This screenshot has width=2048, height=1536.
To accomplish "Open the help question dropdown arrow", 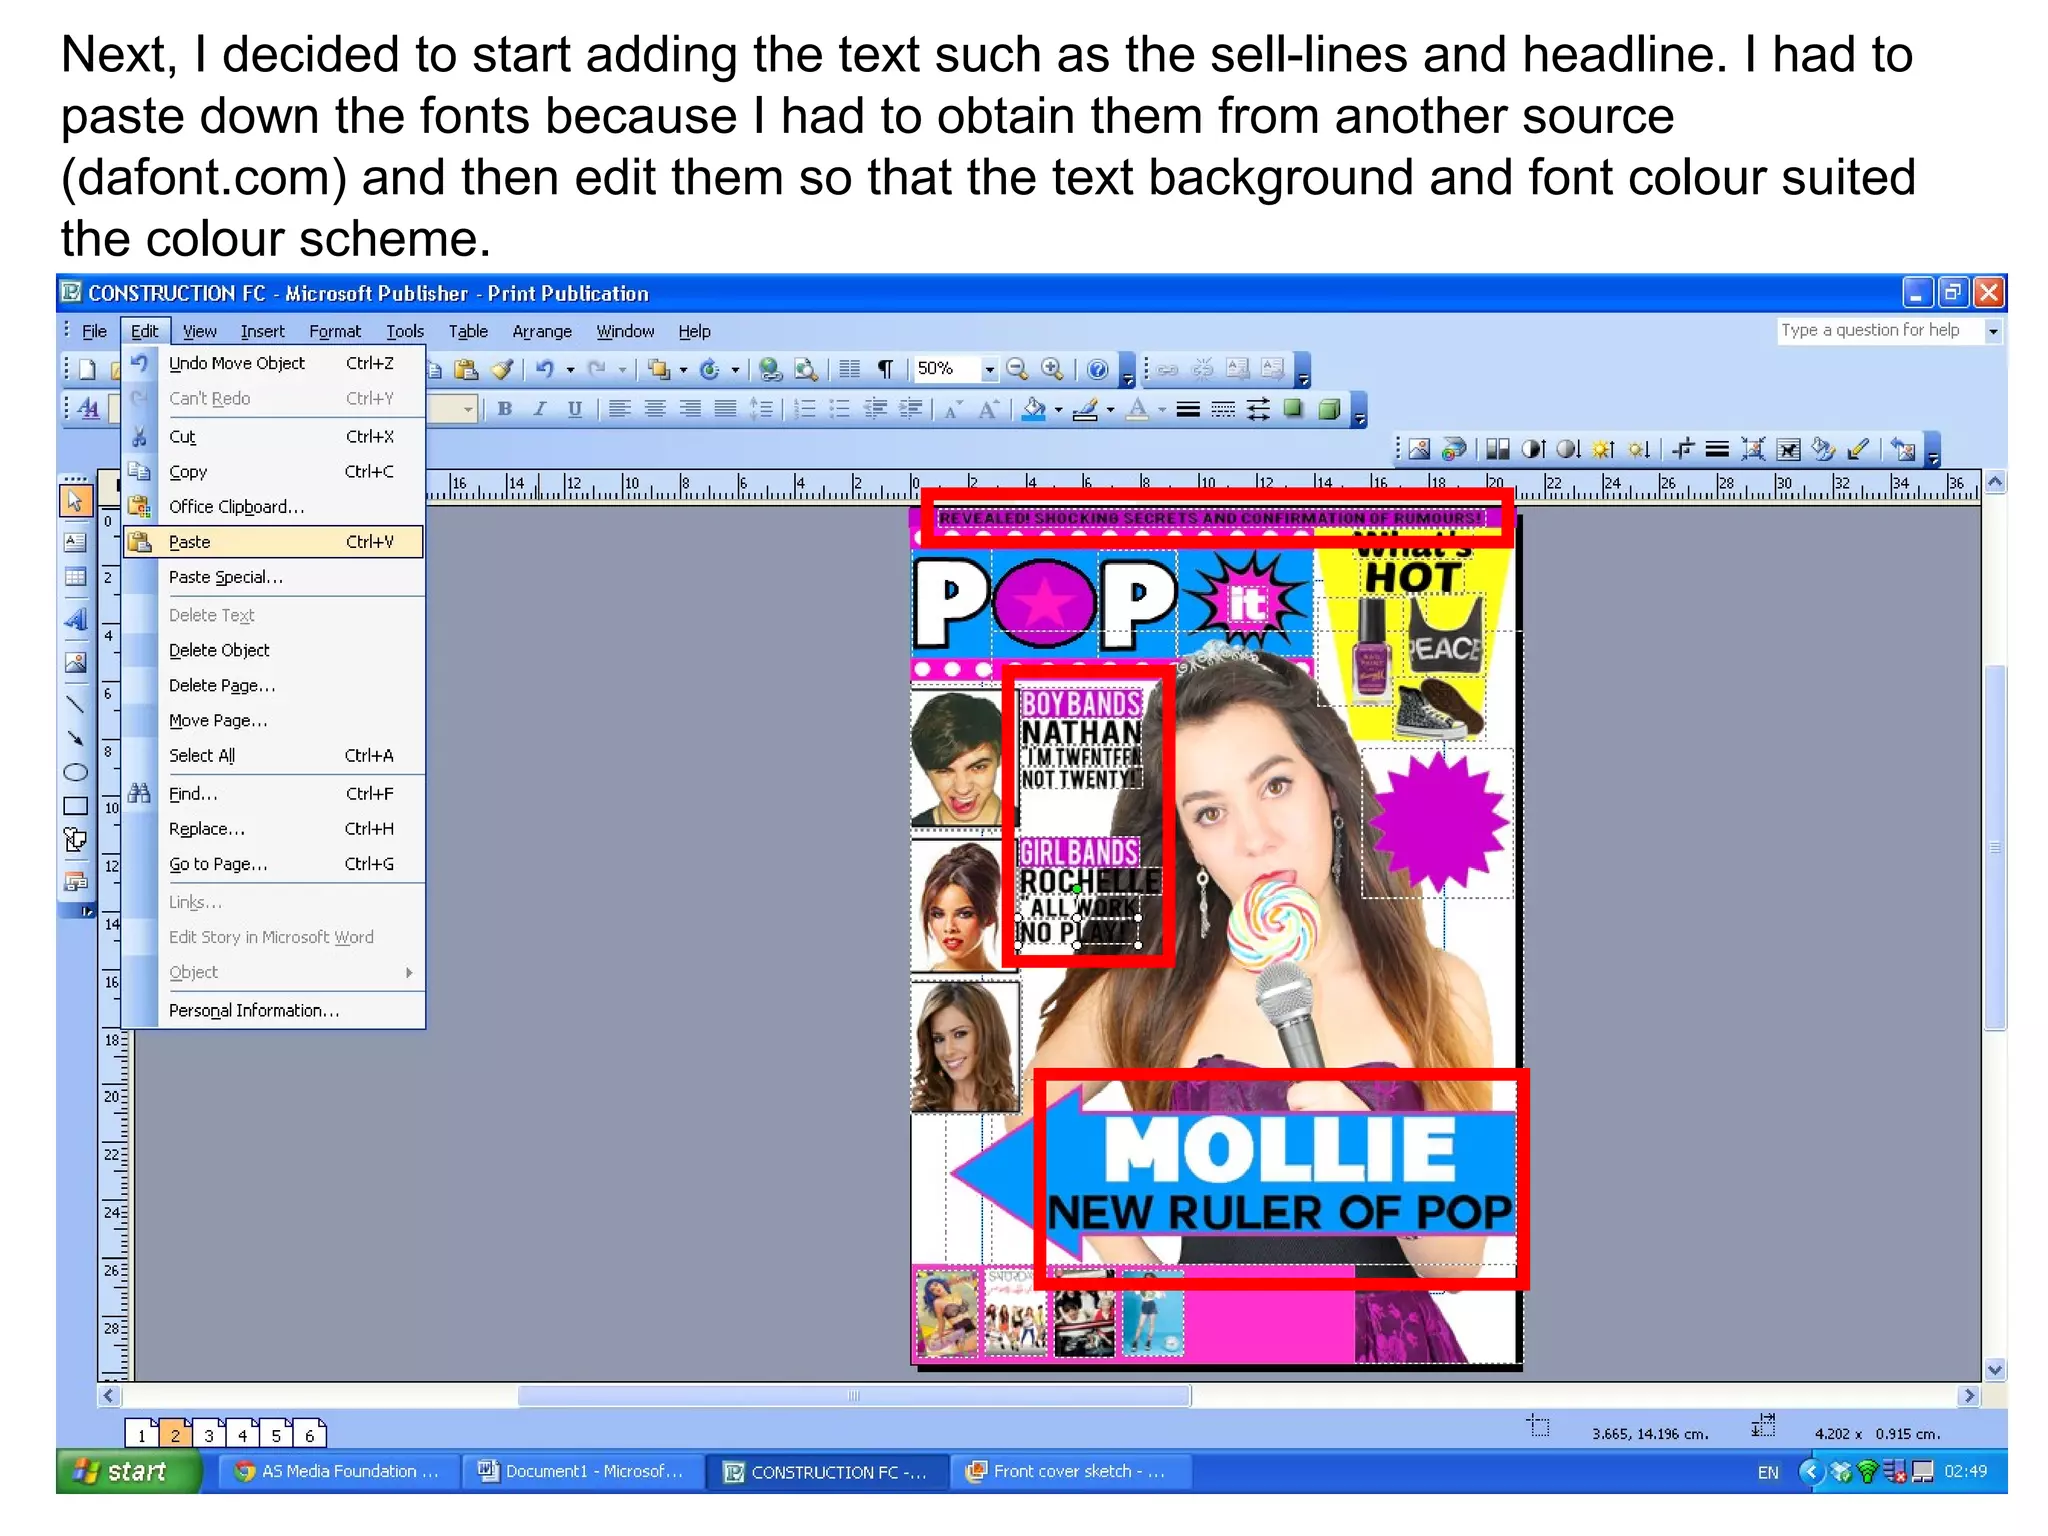I will 1993,331.
